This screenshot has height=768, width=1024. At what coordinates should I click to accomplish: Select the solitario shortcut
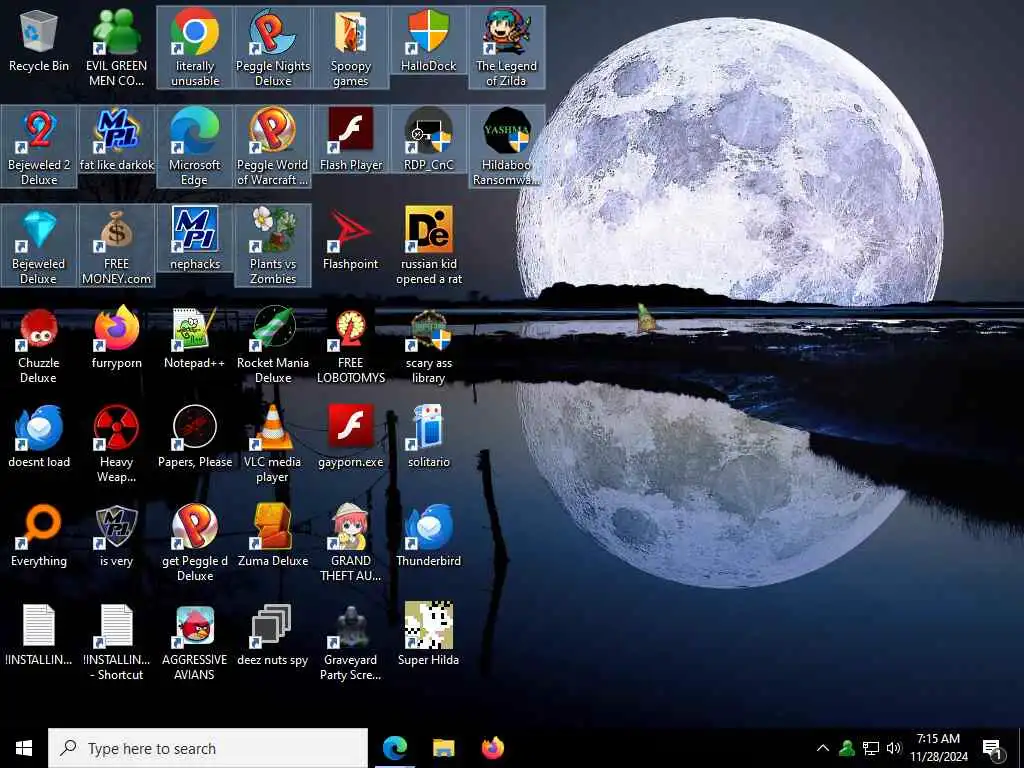[x=428, y=436]
